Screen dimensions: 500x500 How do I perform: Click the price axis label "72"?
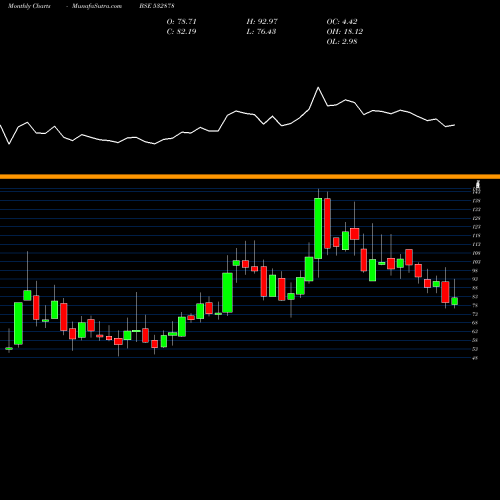[x=476, y=314]
